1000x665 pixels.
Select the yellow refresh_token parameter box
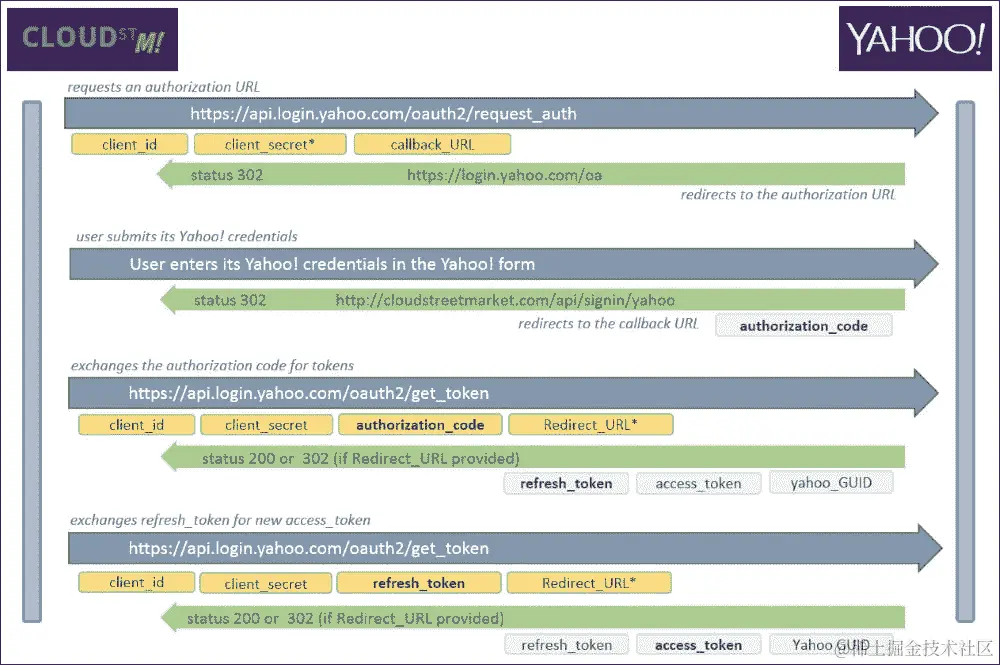(x=419, y=583)
